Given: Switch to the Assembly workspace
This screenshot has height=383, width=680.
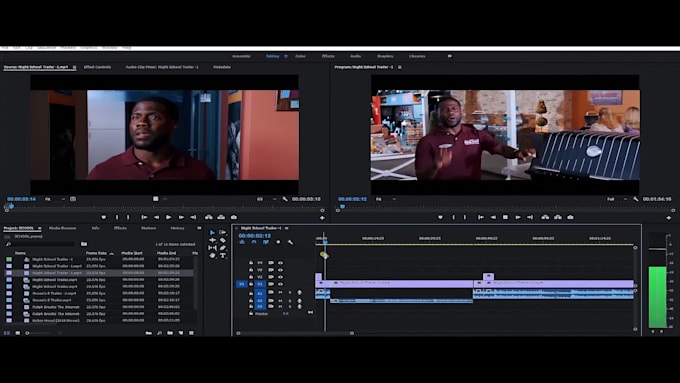Looking at the screenshot, I should pos(241,56).
